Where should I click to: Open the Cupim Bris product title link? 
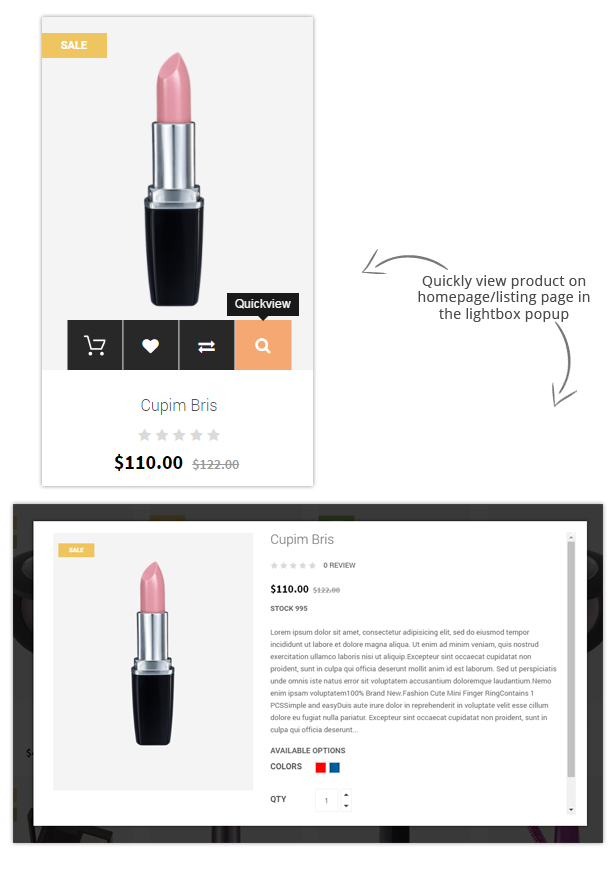tap(179, 405)
